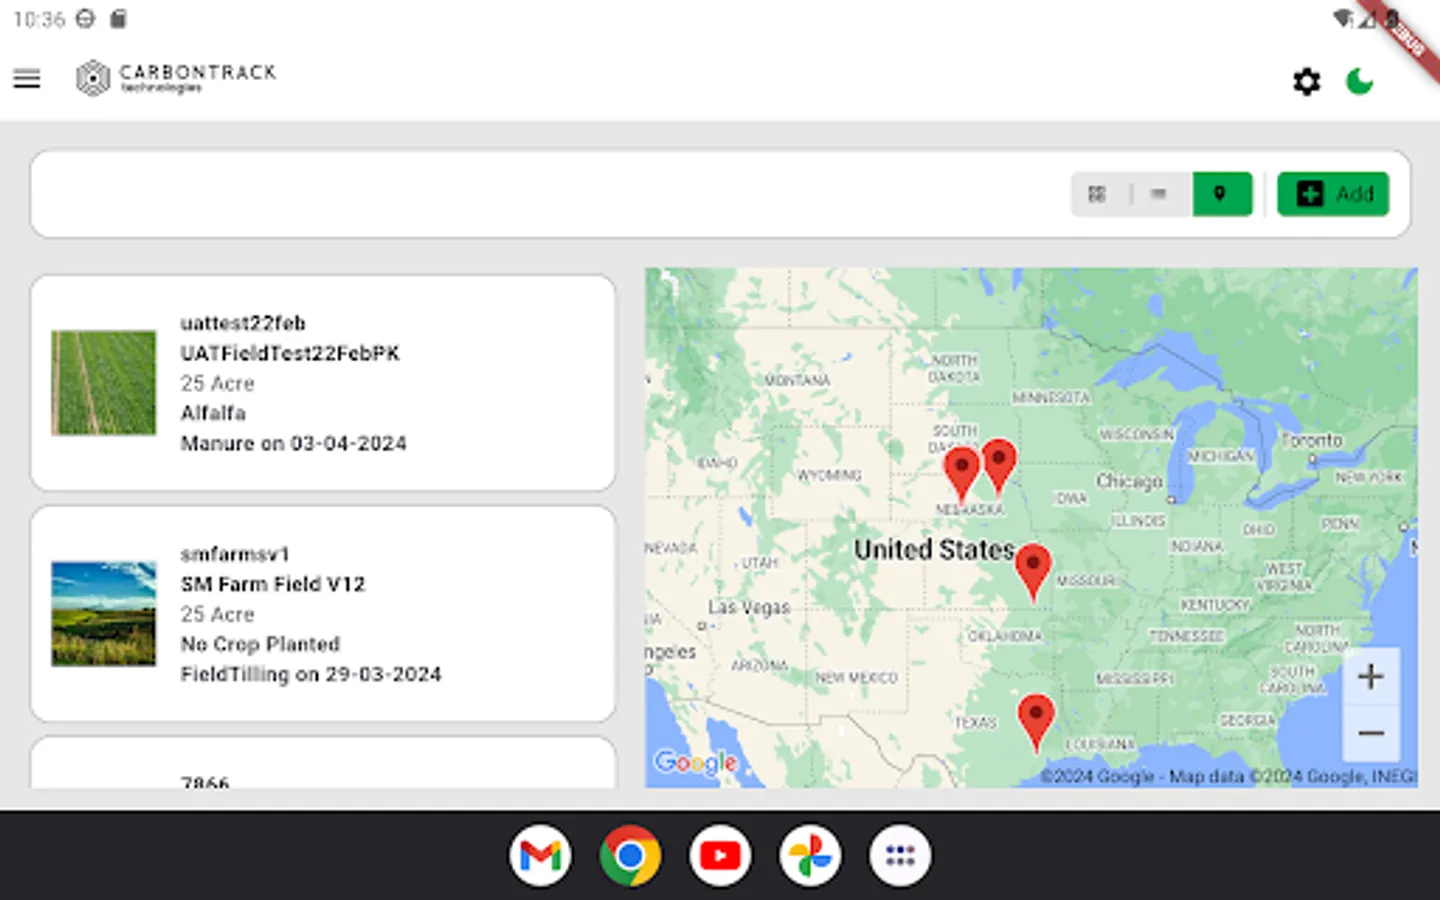Click the Toronto map label
The width and height of the screenshot is (1440, 900).
1312,440
